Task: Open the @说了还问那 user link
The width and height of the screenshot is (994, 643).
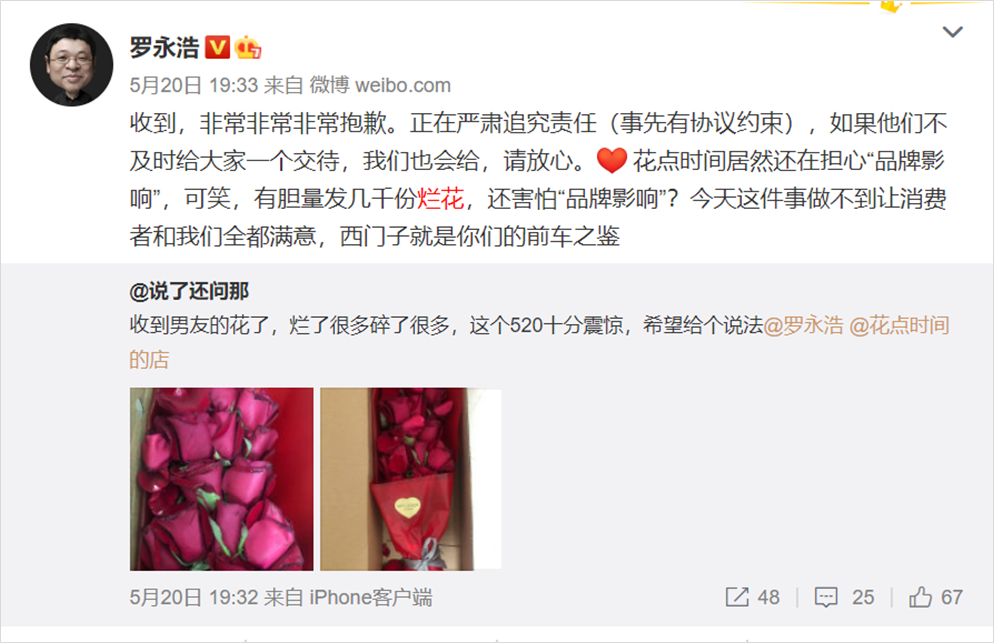Action: tap(189, 291)
